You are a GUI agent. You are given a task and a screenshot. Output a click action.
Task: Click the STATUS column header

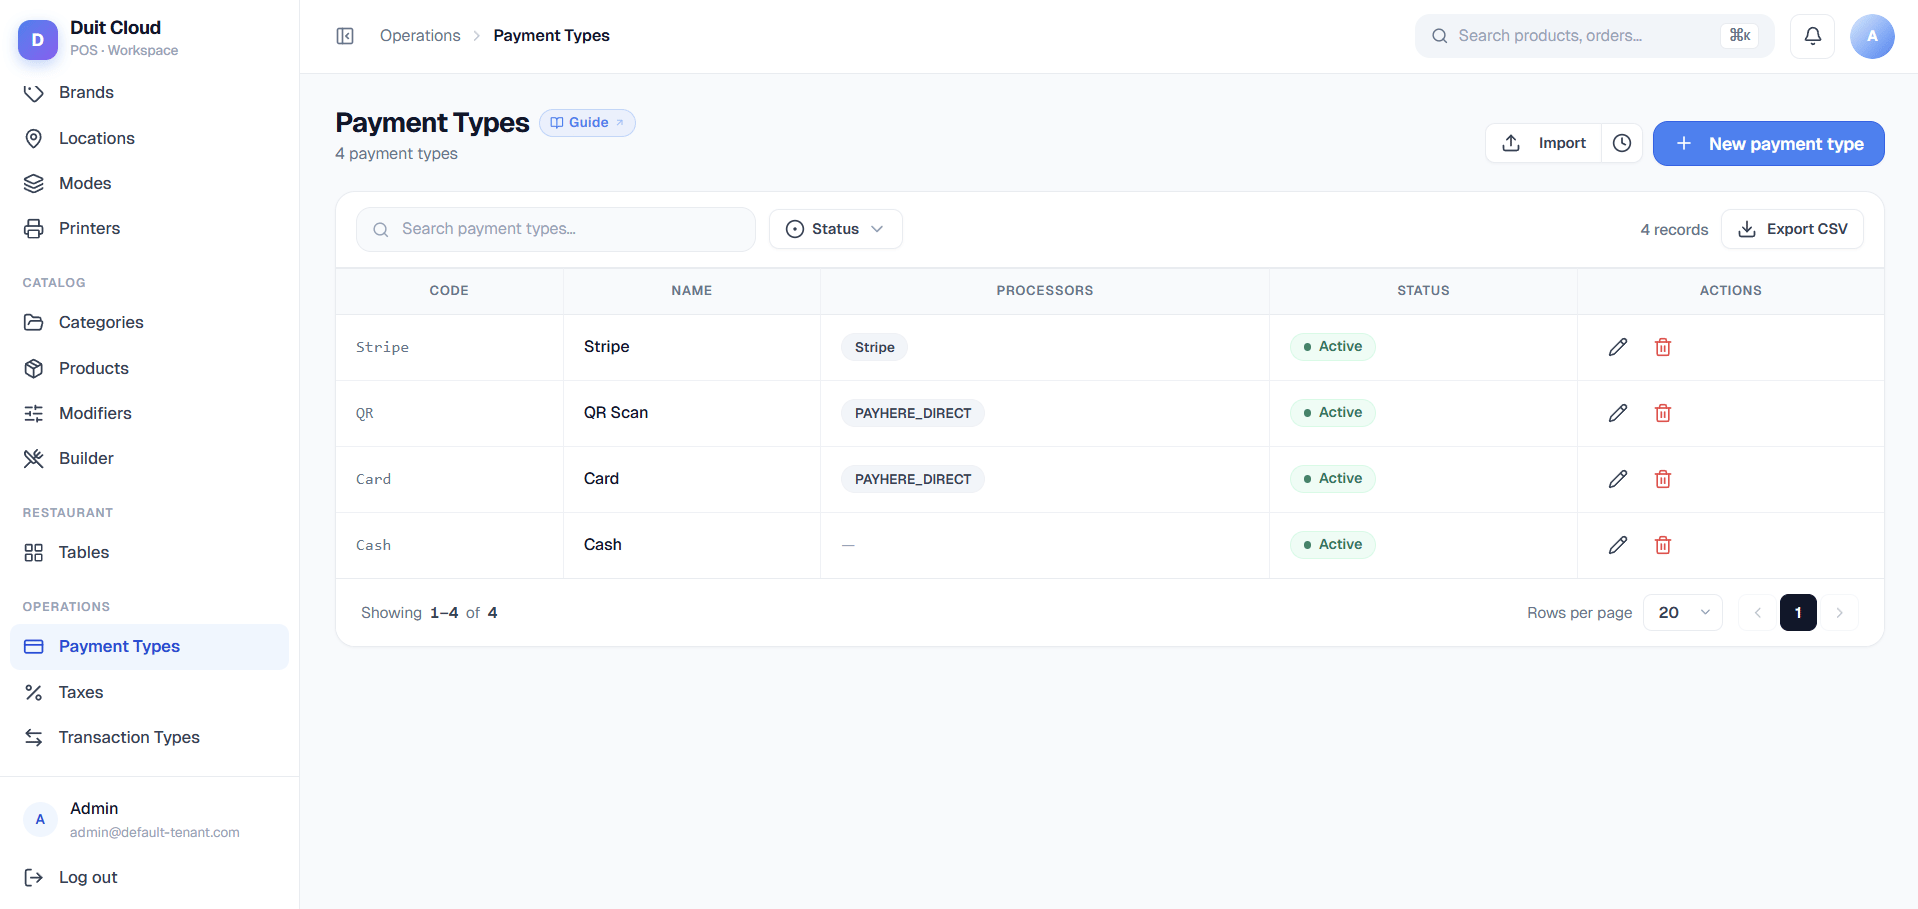click(x=1423, y=291)
